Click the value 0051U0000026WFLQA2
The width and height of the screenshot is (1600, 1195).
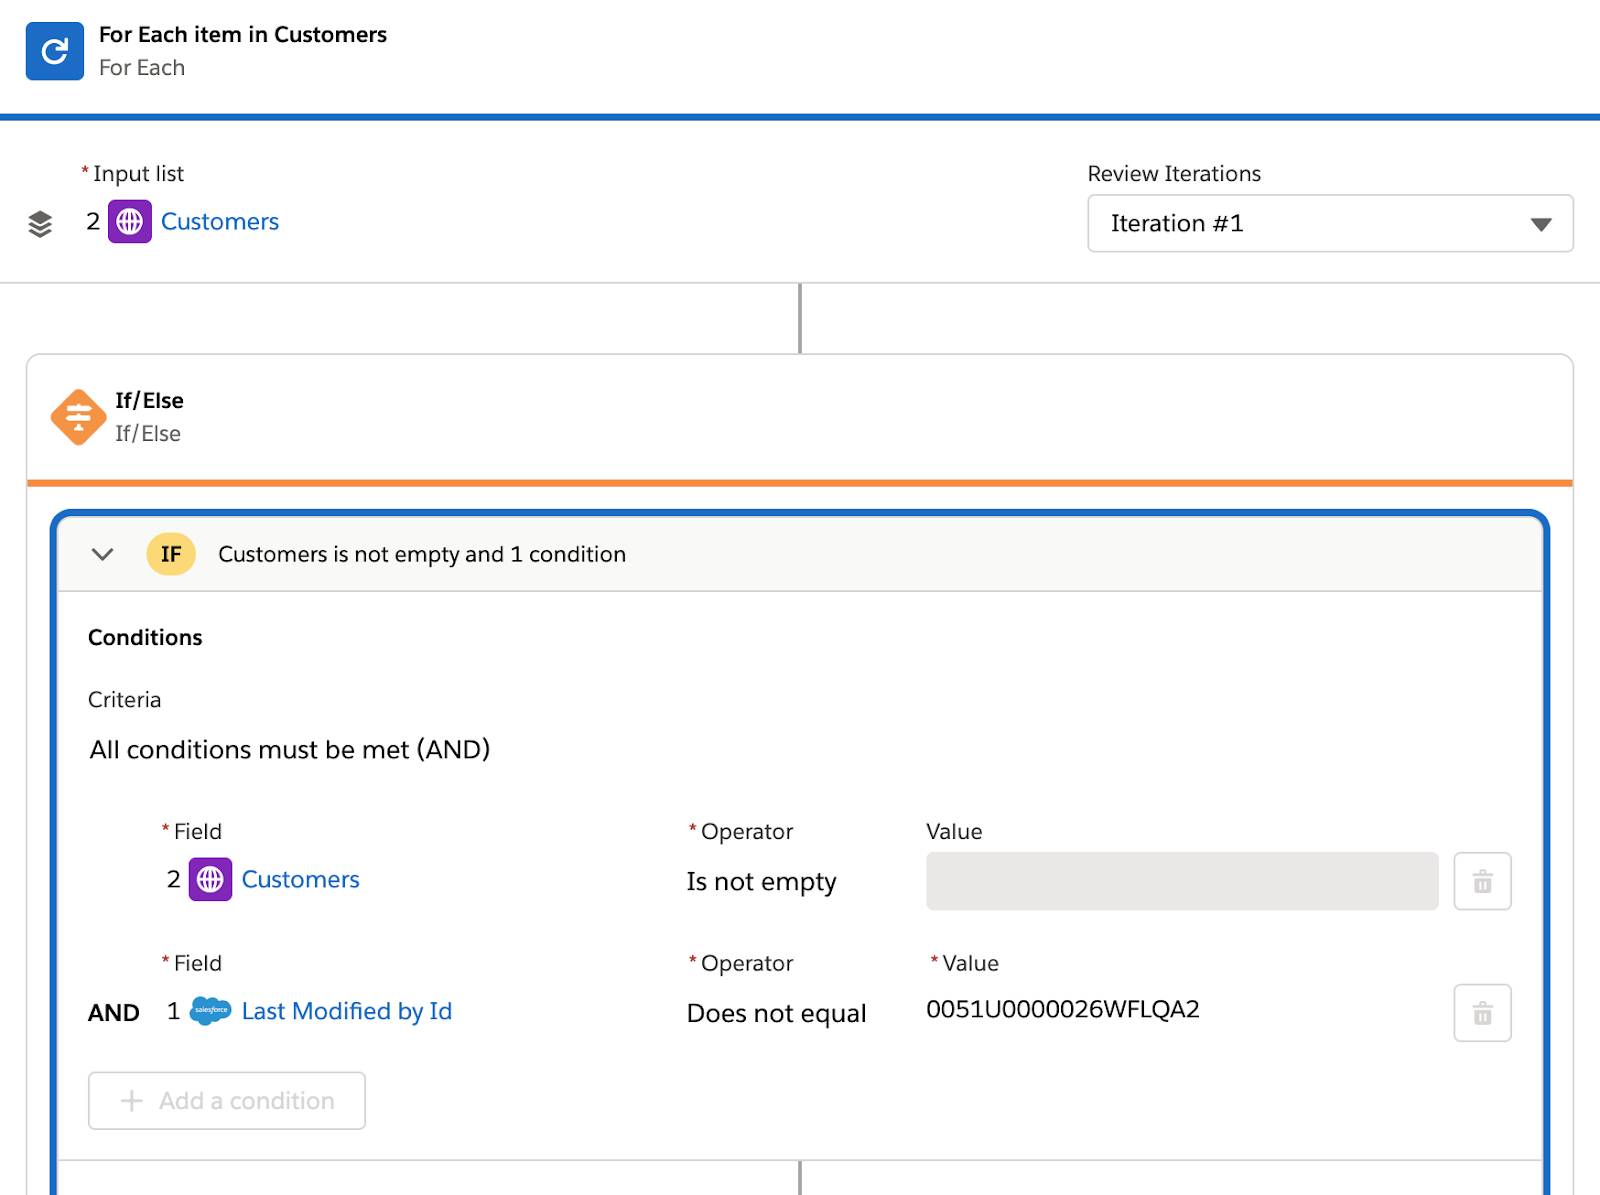(1062, 1009)
